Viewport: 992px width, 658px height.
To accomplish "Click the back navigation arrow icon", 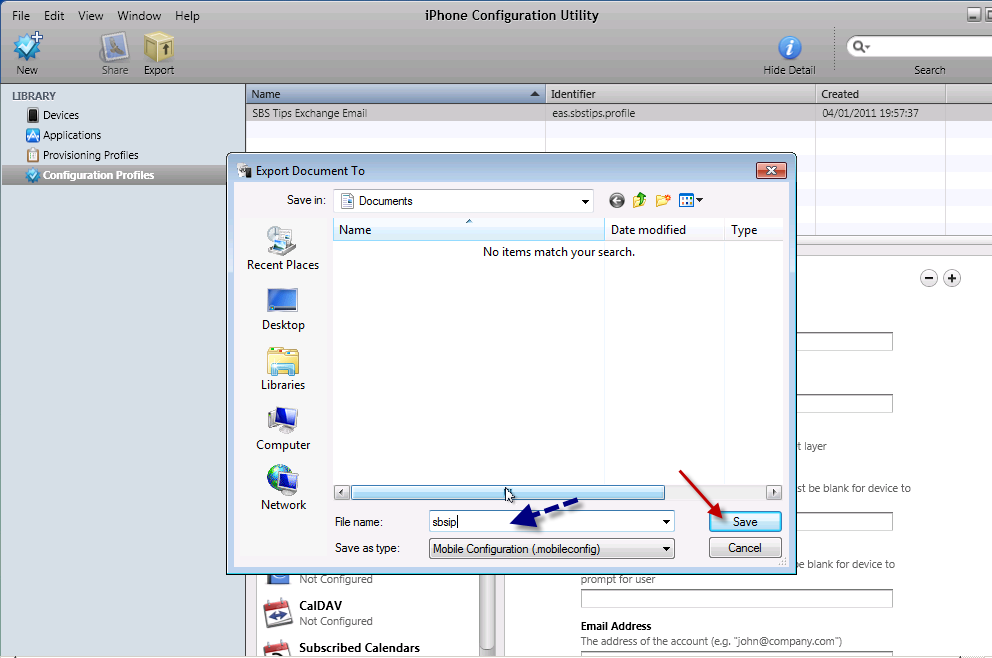I will (616, 201).
